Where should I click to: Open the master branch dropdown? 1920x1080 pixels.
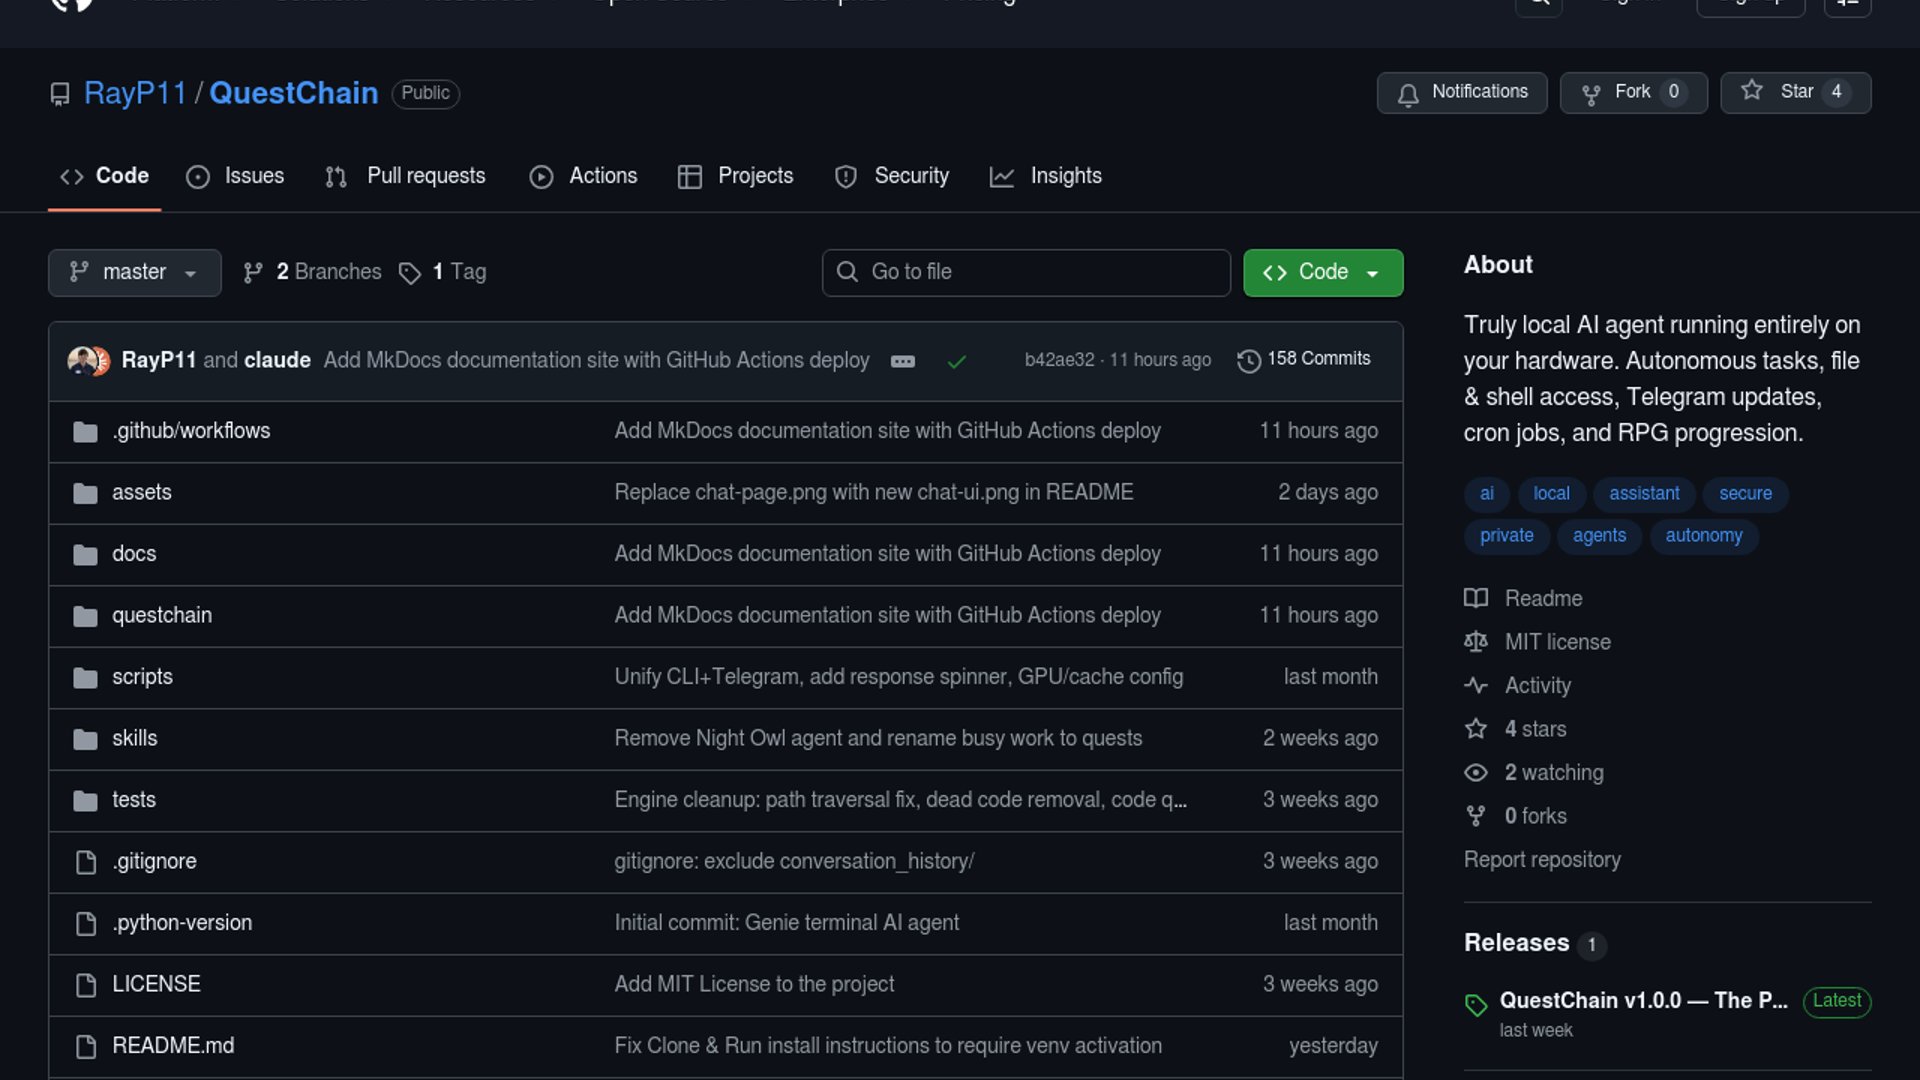(134, 273)
